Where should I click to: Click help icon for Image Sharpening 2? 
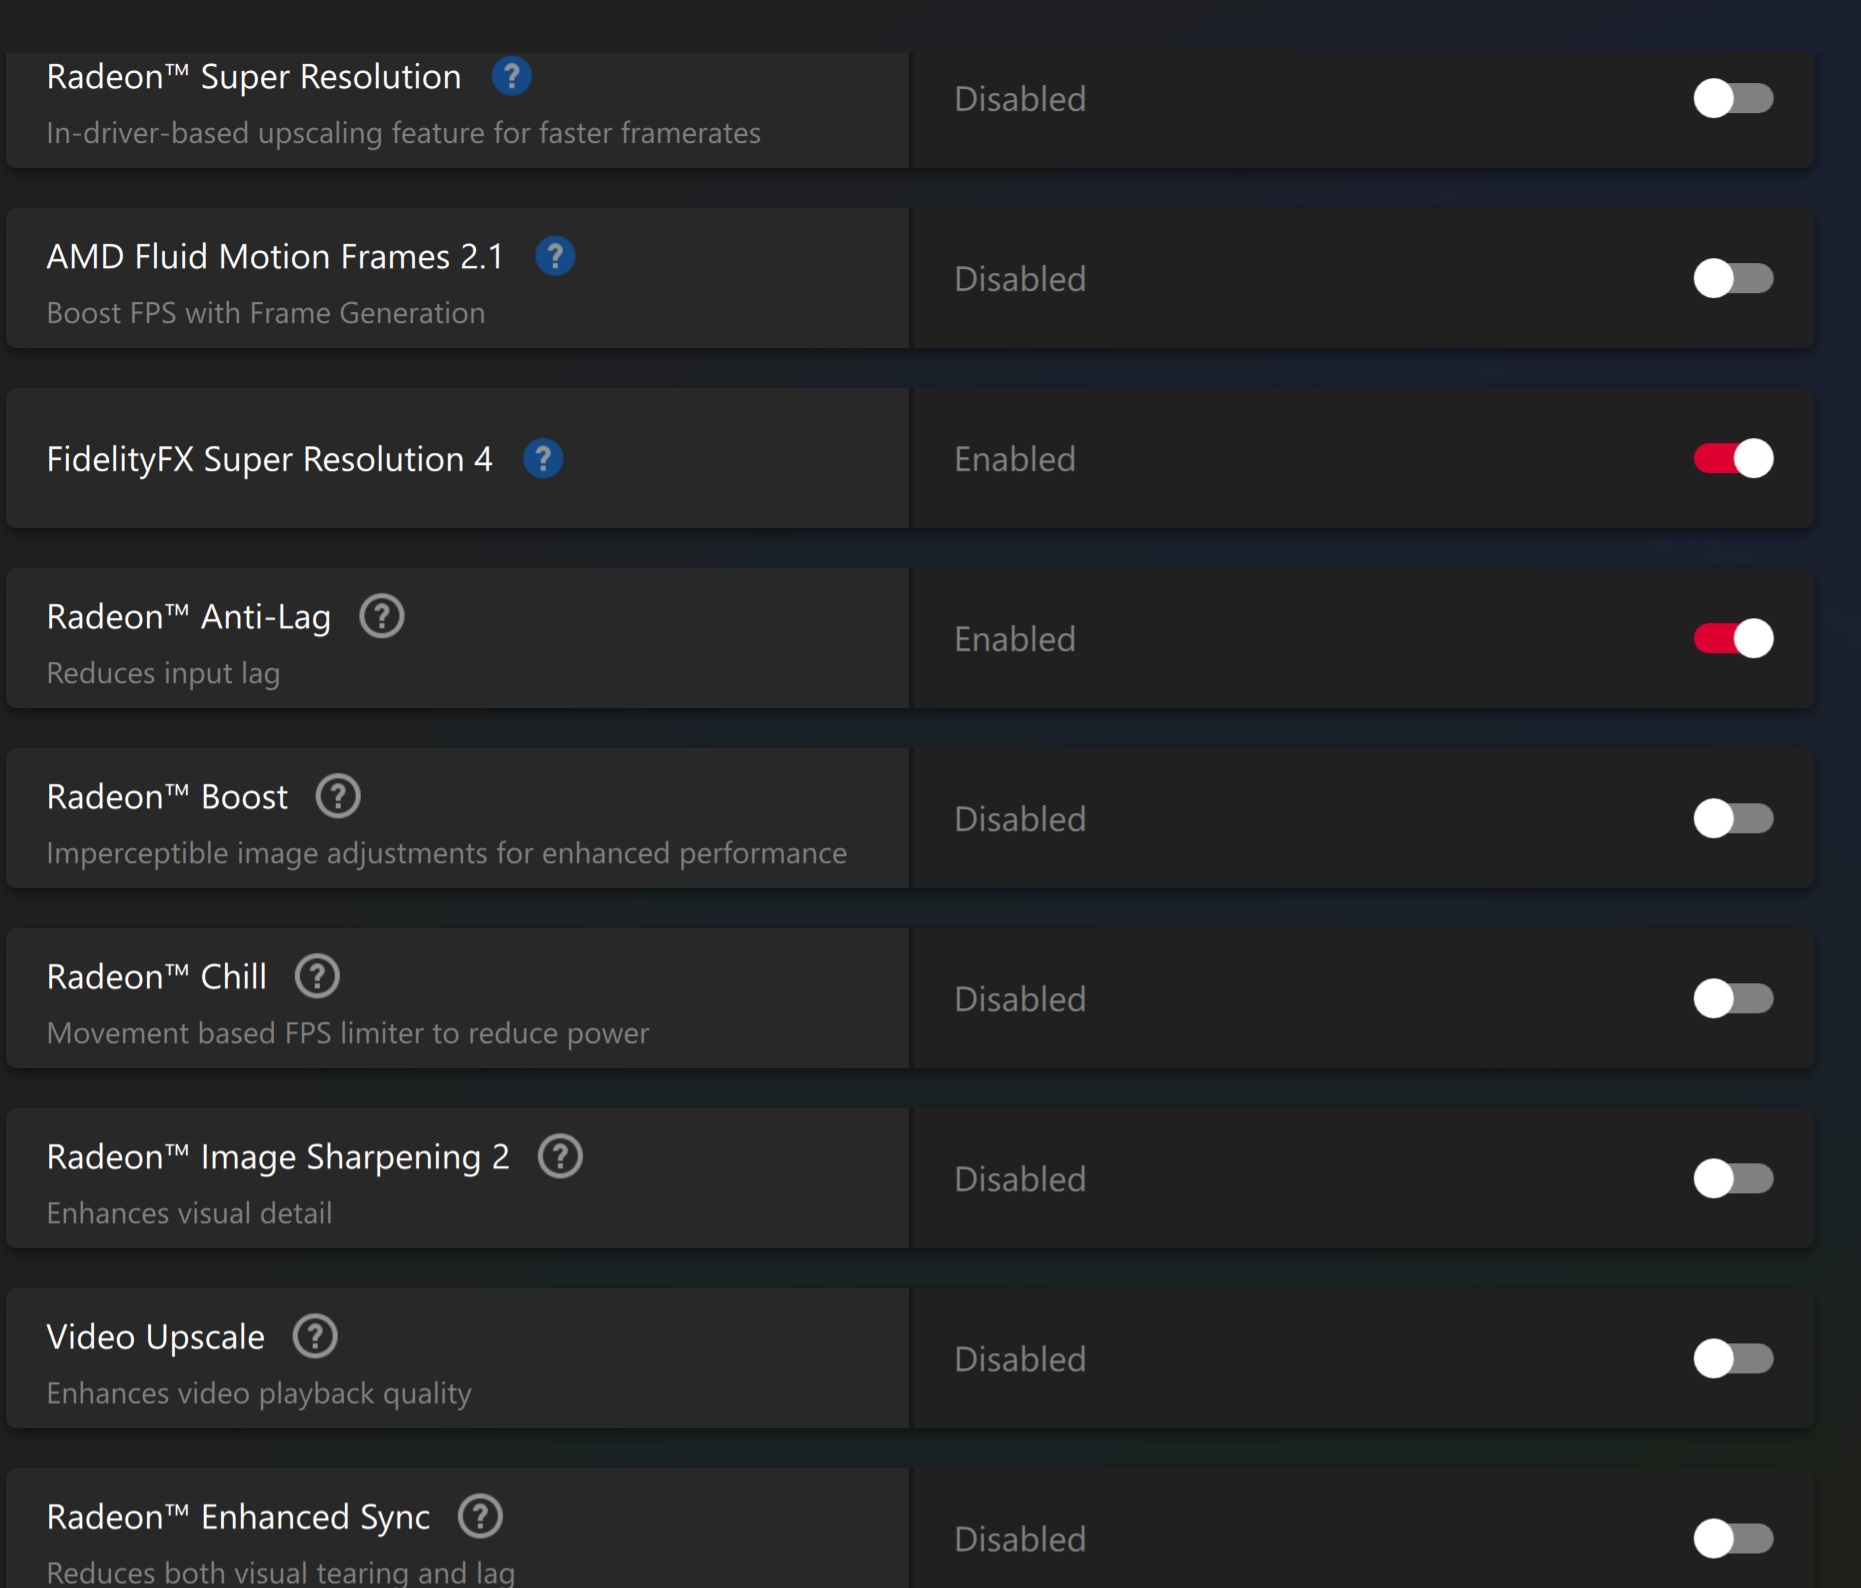click(560, 1157)
